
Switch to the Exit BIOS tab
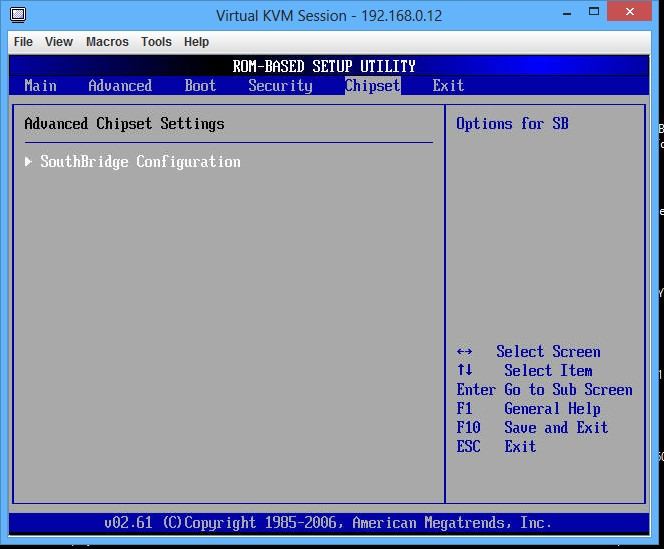[448, 86]
